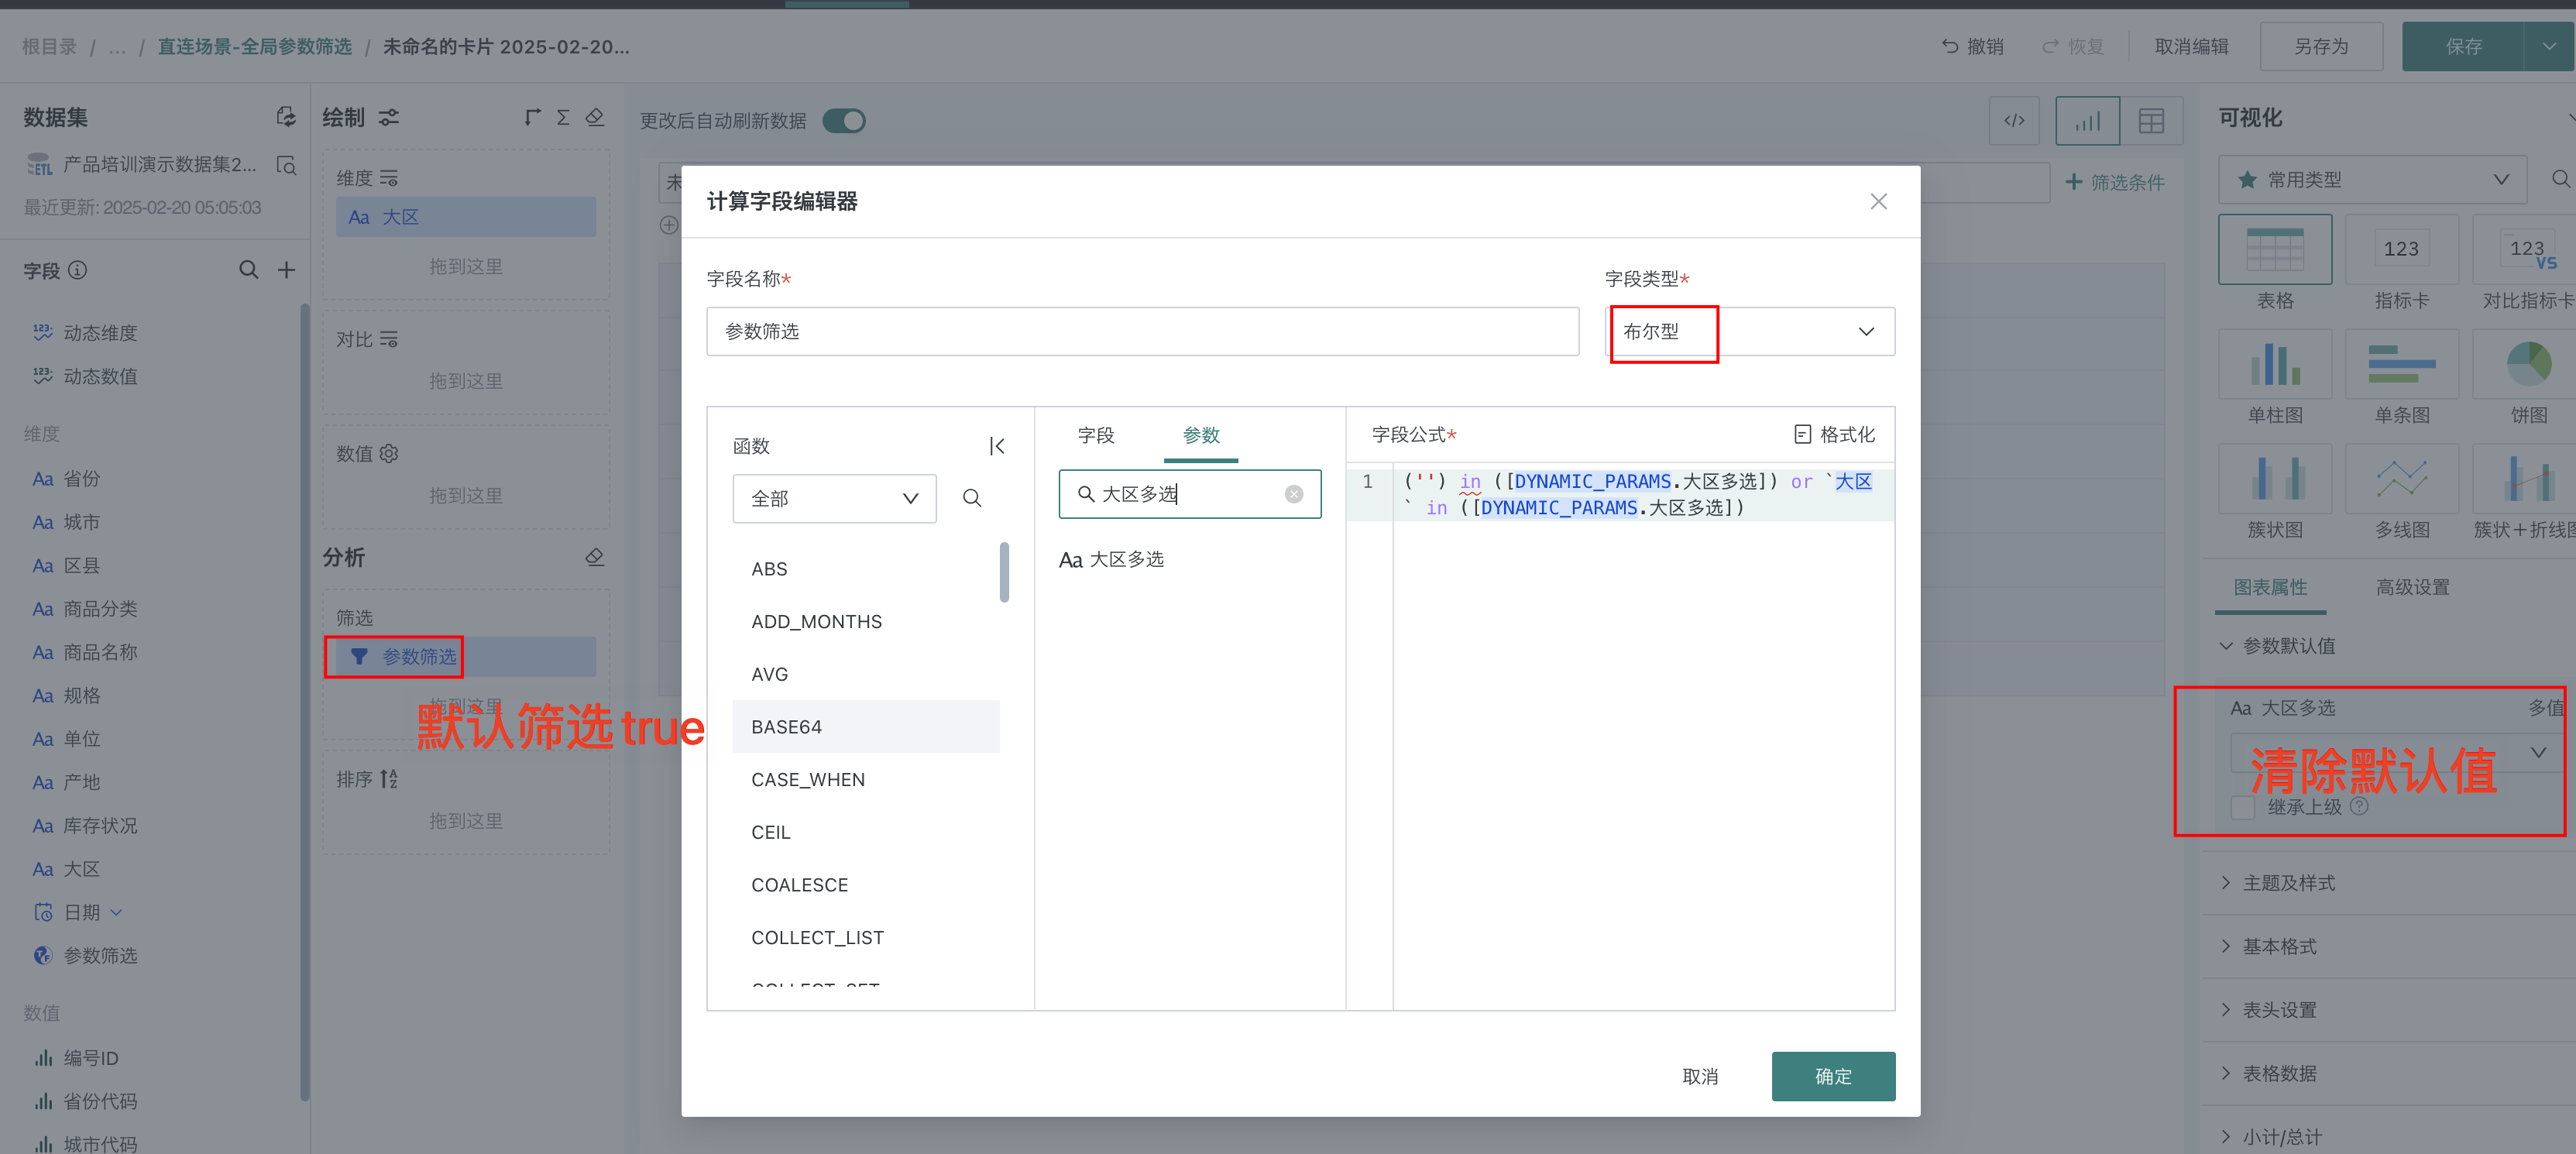This screenshot has width=2576, height=1154.
Task: Switch to table view icon
Action: coord(2151,121)
